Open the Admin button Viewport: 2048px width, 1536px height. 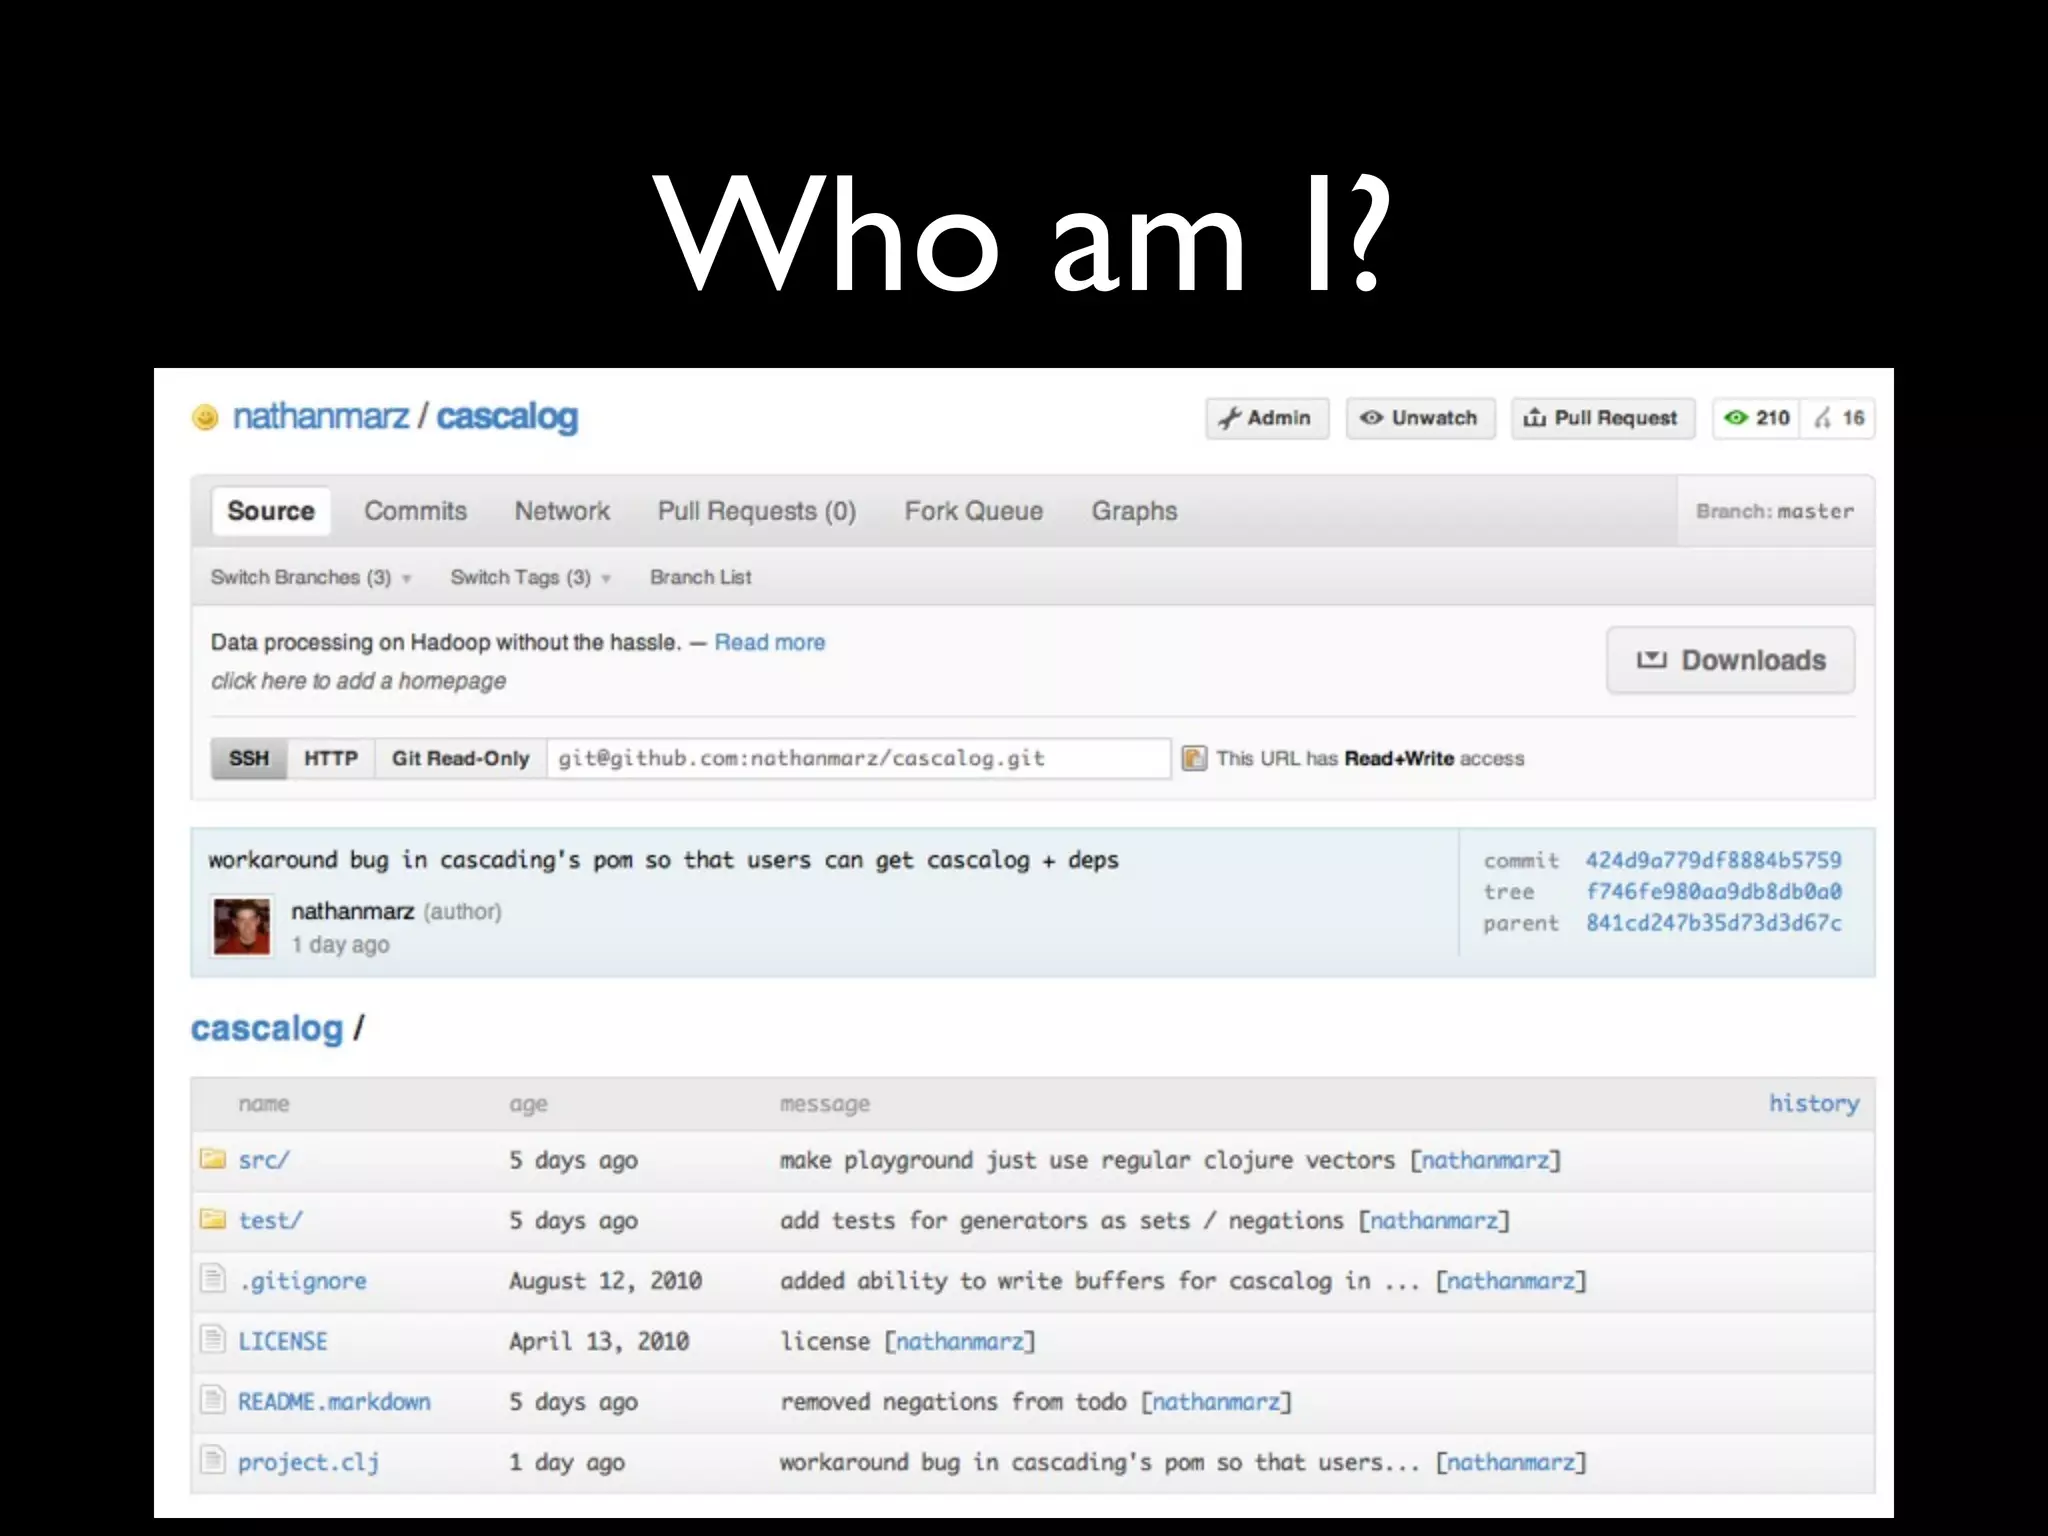click(x=1267, y=418)
